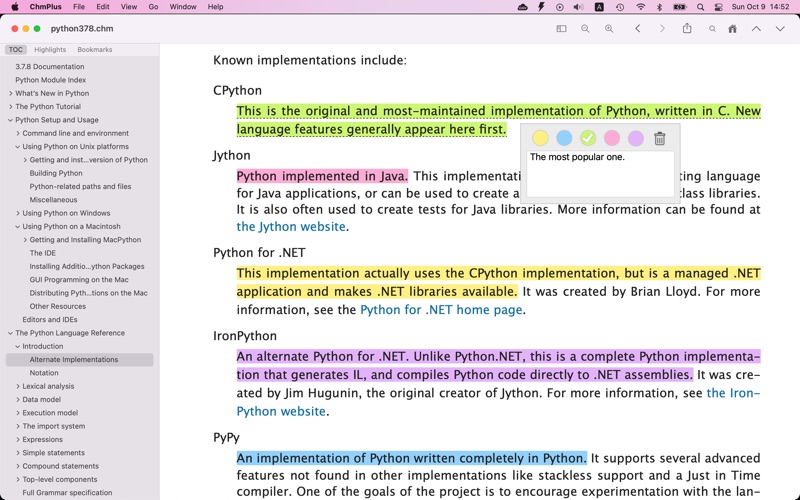800x500 pixels.
Task: Go to the home page icon
Action: pos(733,29)
